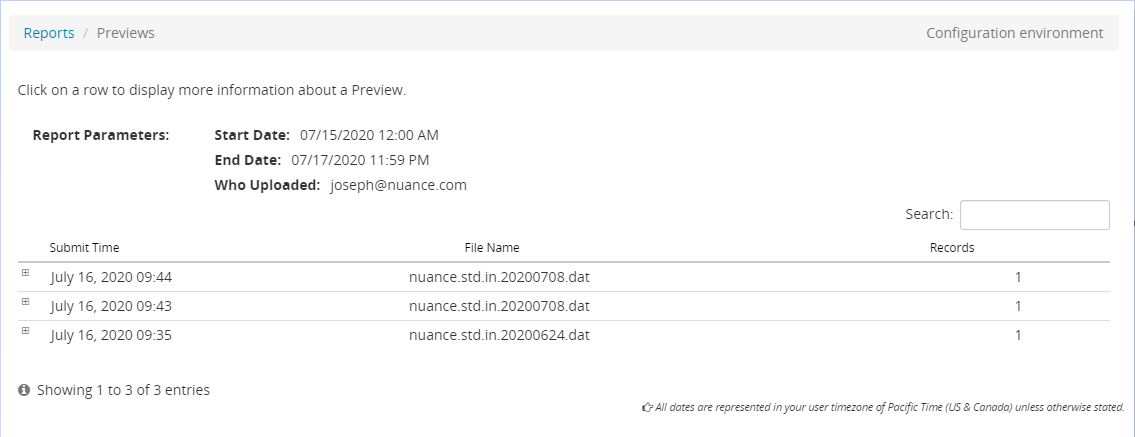Screen dimensions: 1135x437
Task: Focus the Search input field
Action: [x=1034, y=215]
